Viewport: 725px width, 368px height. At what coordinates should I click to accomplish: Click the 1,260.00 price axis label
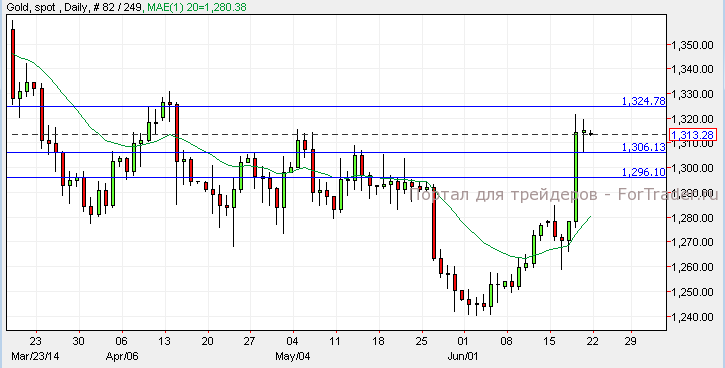point(692,267)
